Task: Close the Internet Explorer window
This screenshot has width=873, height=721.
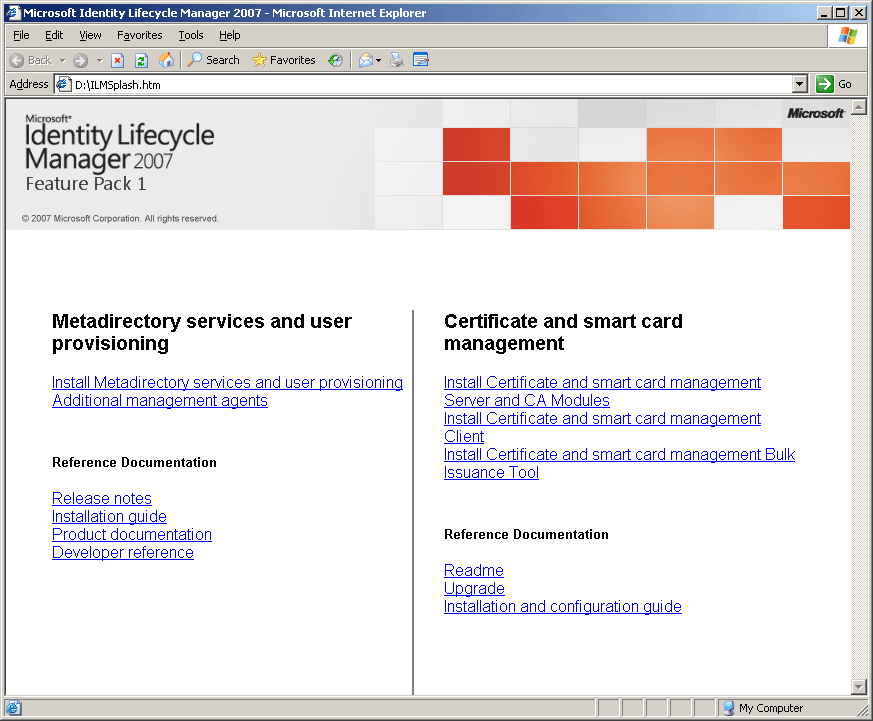Action: (x=859, y=12)
